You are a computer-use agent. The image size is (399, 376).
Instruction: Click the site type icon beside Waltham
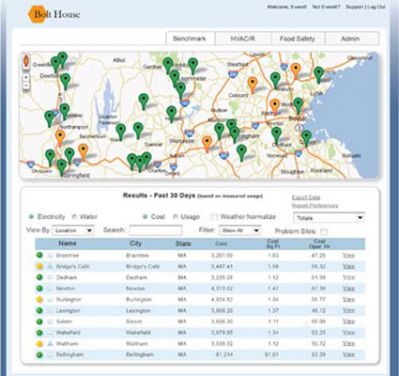[50, 344]
